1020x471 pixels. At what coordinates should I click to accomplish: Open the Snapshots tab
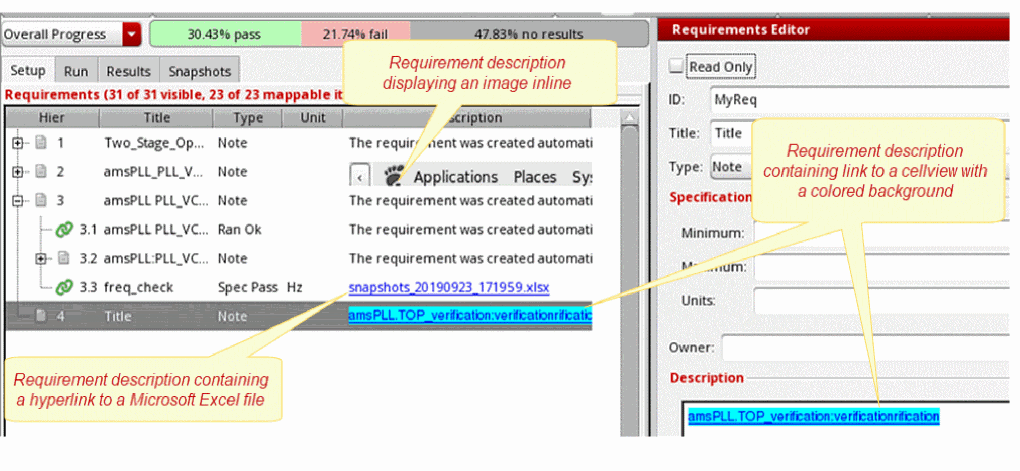(x=199, y=72)
